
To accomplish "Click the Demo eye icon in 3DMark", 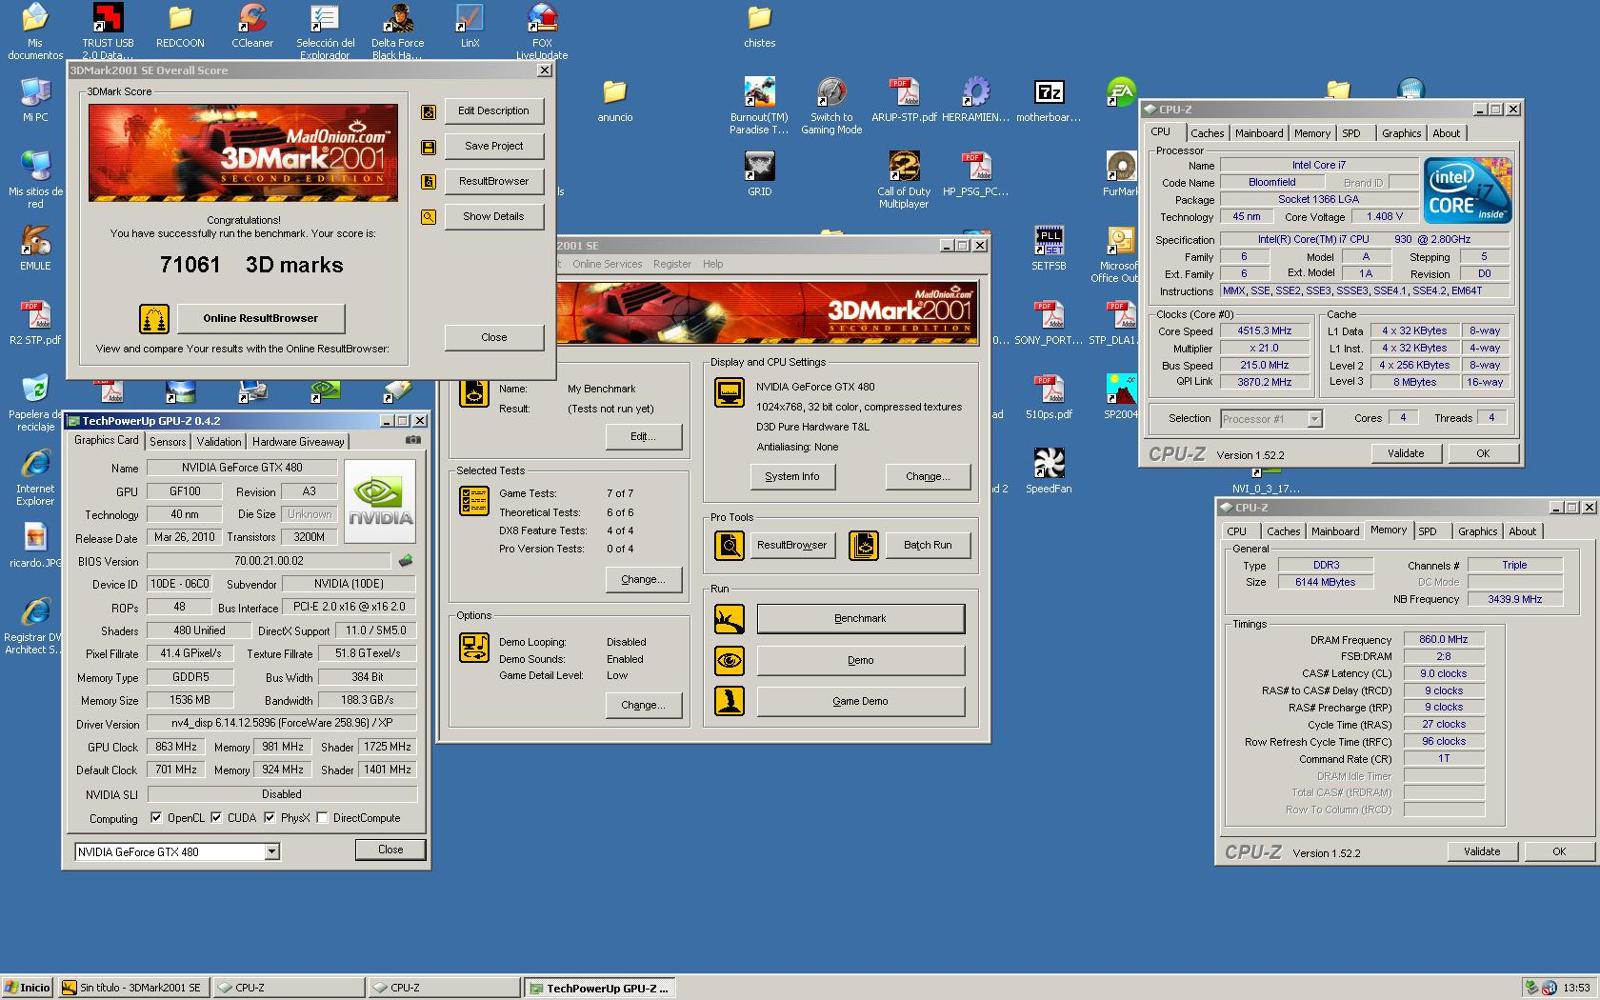I will pos(729,661).
